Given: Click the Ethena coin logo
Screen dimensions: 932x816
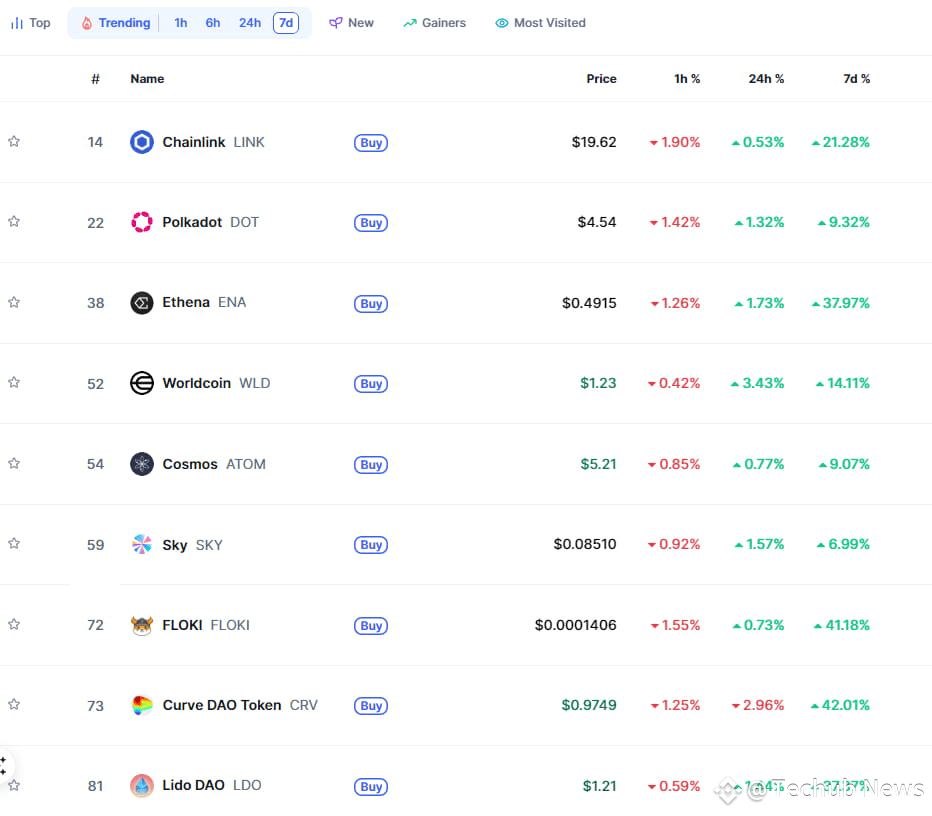Looking at the screenshot, I should click(x=141, y=303).
